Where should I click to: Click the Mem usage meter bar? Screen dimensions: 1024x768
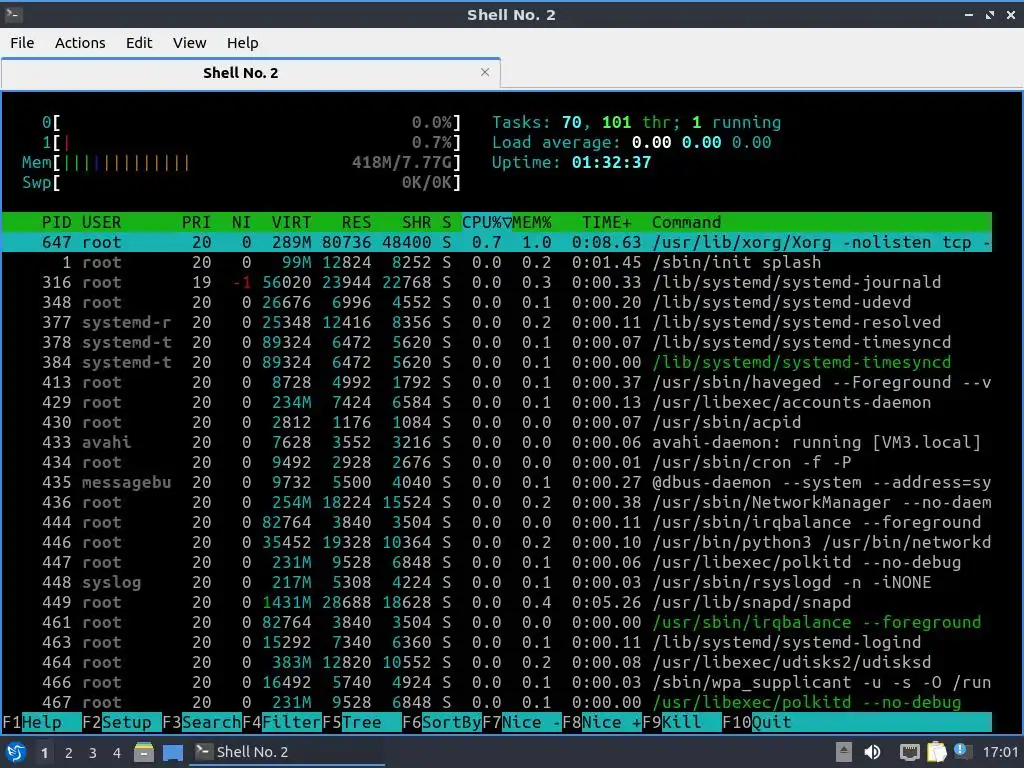pos(241,163)
